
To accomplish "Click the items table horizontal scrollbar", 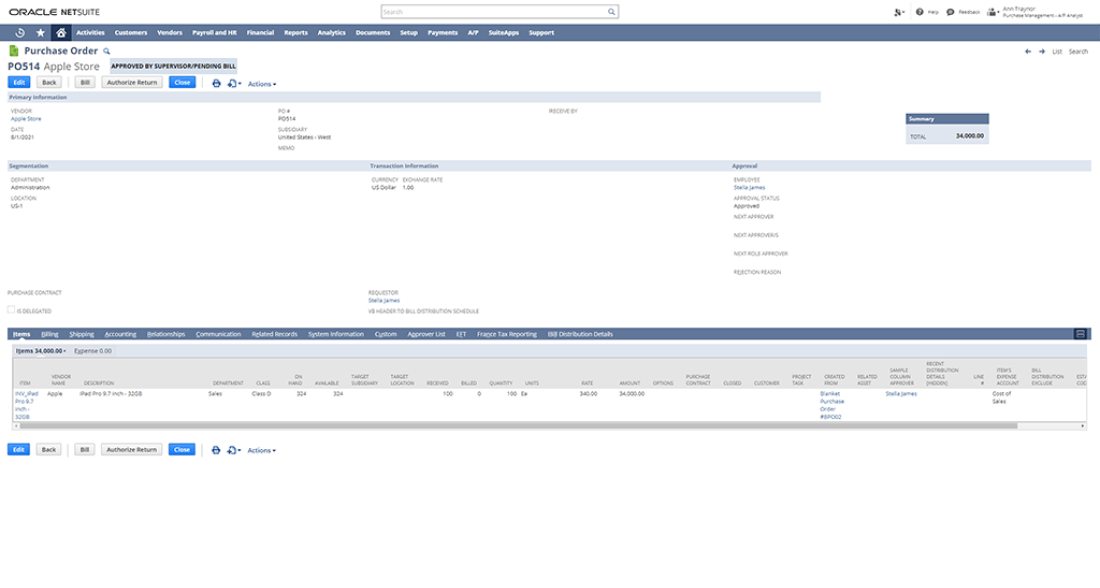I will coord(518,426).
